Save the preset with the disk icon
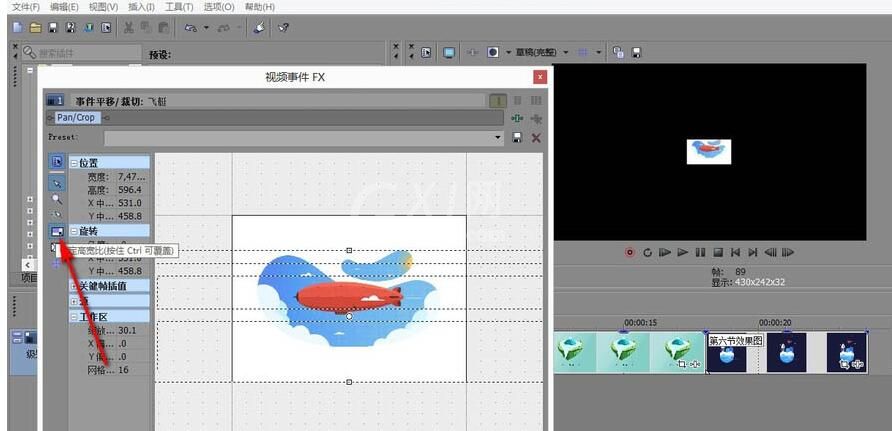 click(x=517, y=138)
